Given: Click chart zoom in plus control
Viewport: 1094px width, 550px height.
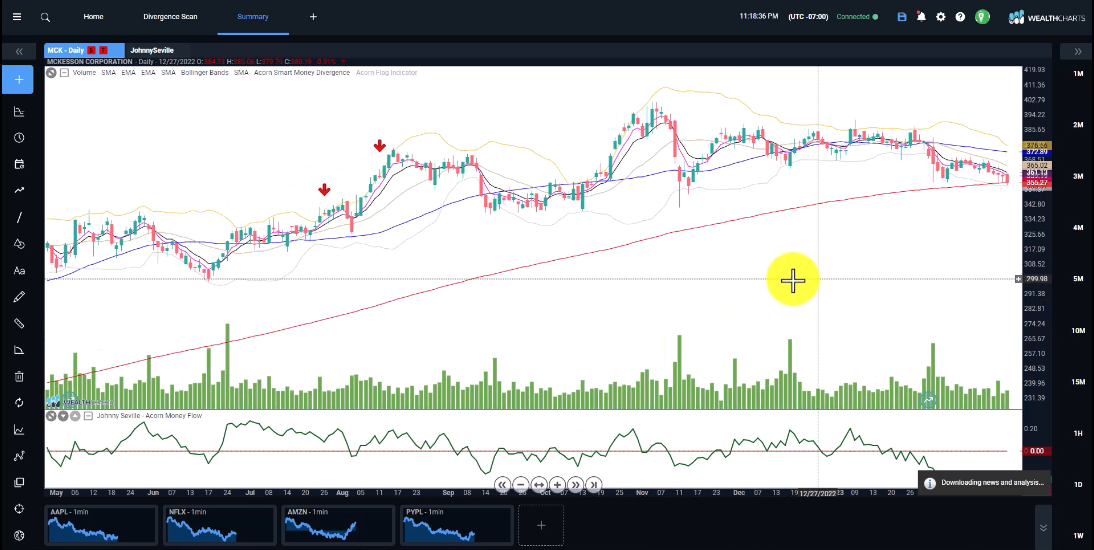Looking at the screenshot, I should pyautogui.click(x=557, y=484).
